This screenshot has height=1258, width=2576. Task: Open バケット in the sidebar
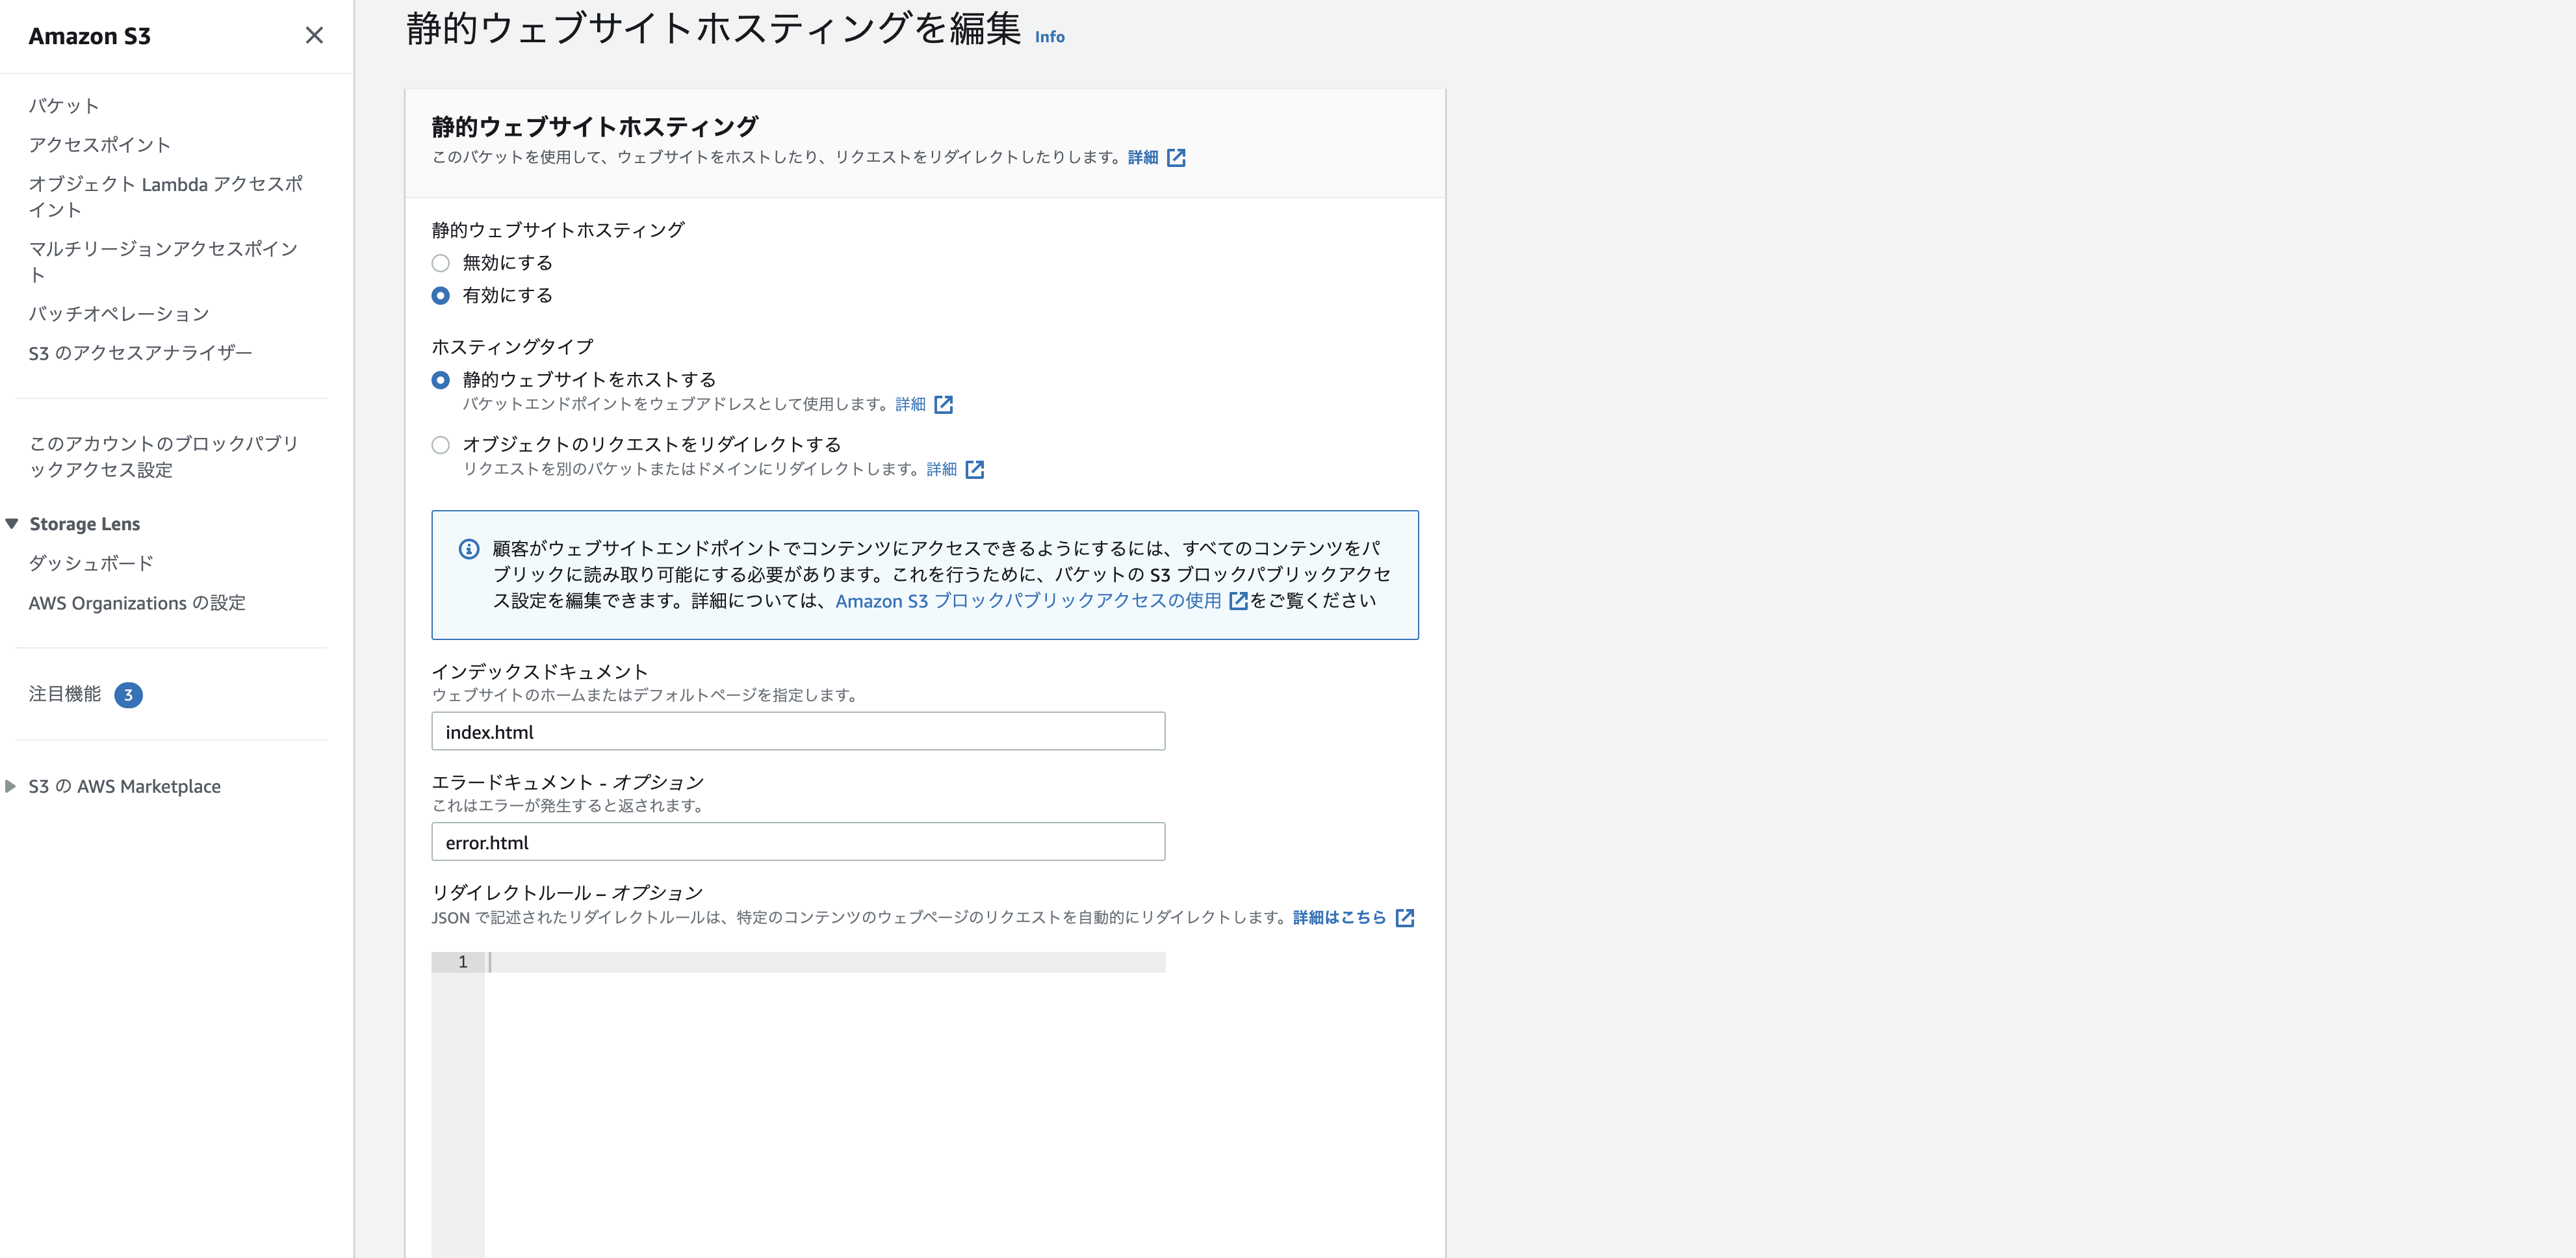tap(64, 106)
